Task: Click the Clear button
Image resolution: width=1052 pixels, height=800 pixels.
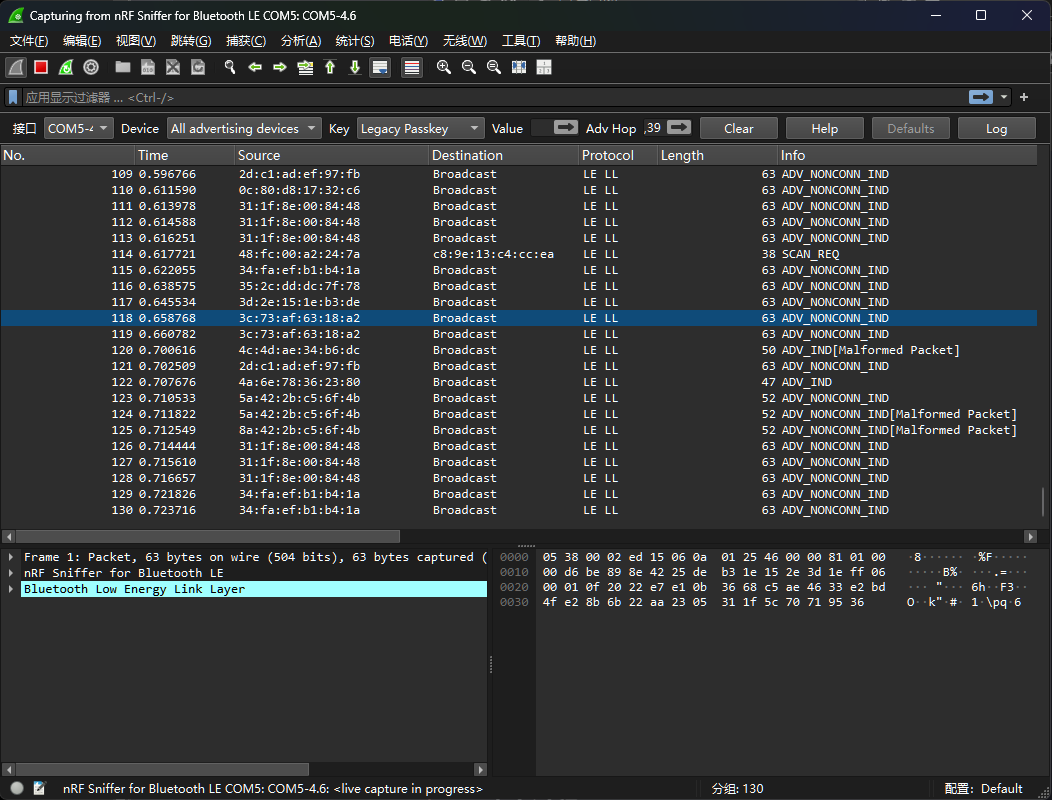Action: [x=739, y=128]
